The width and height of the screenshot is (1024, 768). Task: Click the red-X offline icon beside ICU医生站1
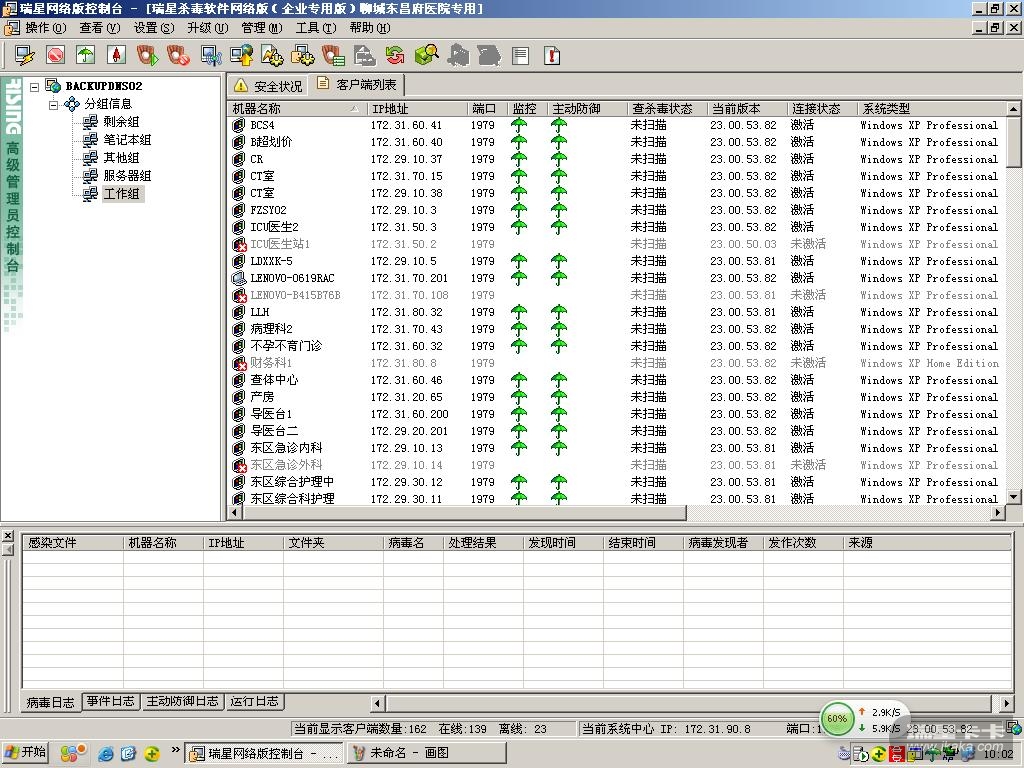[239, 244]
